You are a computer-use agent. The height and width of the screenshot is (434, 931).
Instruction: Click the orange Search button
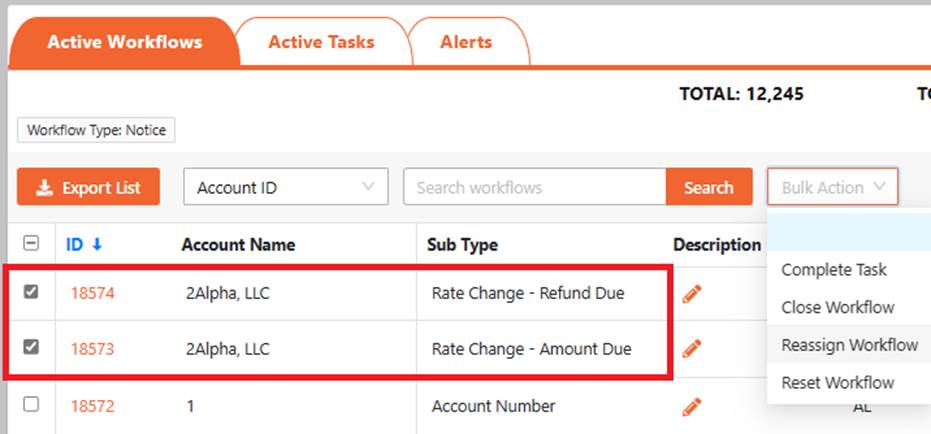click(709, 187)
